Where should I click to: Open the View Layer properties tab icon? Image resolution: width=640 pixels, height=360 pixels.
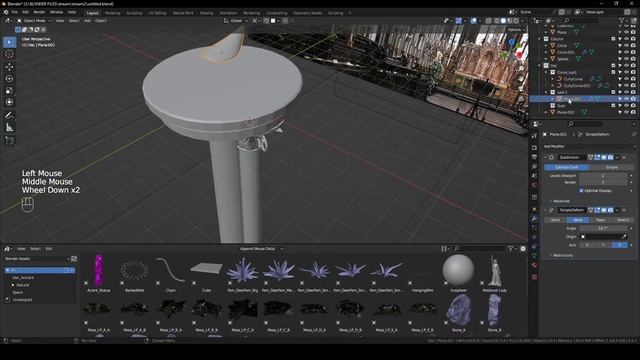tap(535, 167)
